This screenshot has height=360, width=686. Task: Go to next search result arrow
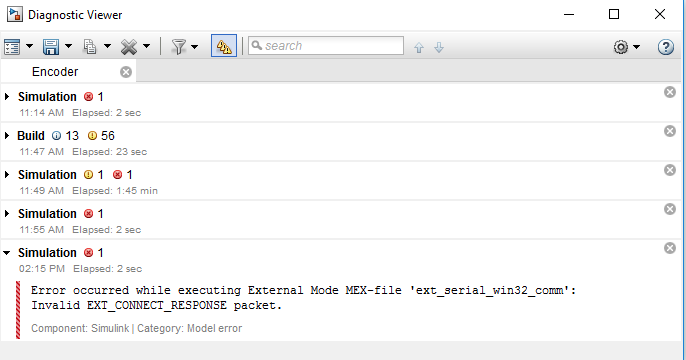tap(439, 47)
